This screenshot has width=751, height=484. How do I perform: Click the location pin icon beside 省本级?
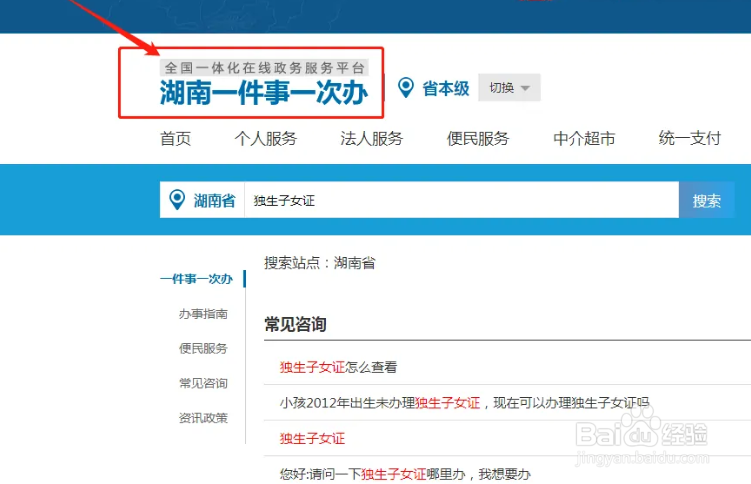point(406,88)
